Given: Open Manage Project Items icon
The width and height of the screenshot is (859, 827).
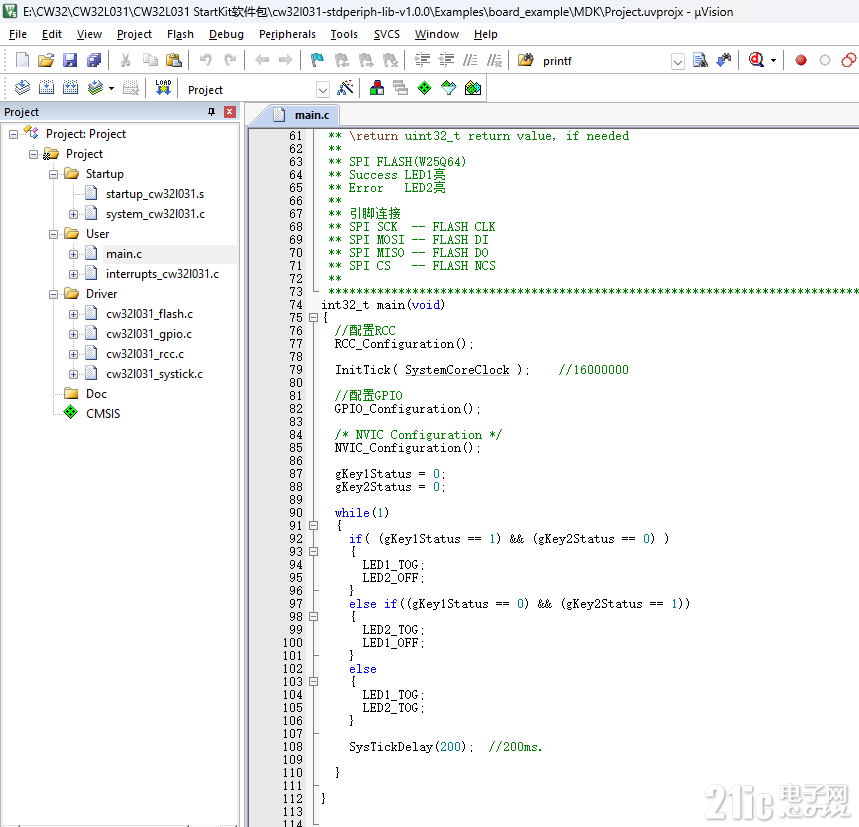Looking at the screenshot, I should coord(377,88).
